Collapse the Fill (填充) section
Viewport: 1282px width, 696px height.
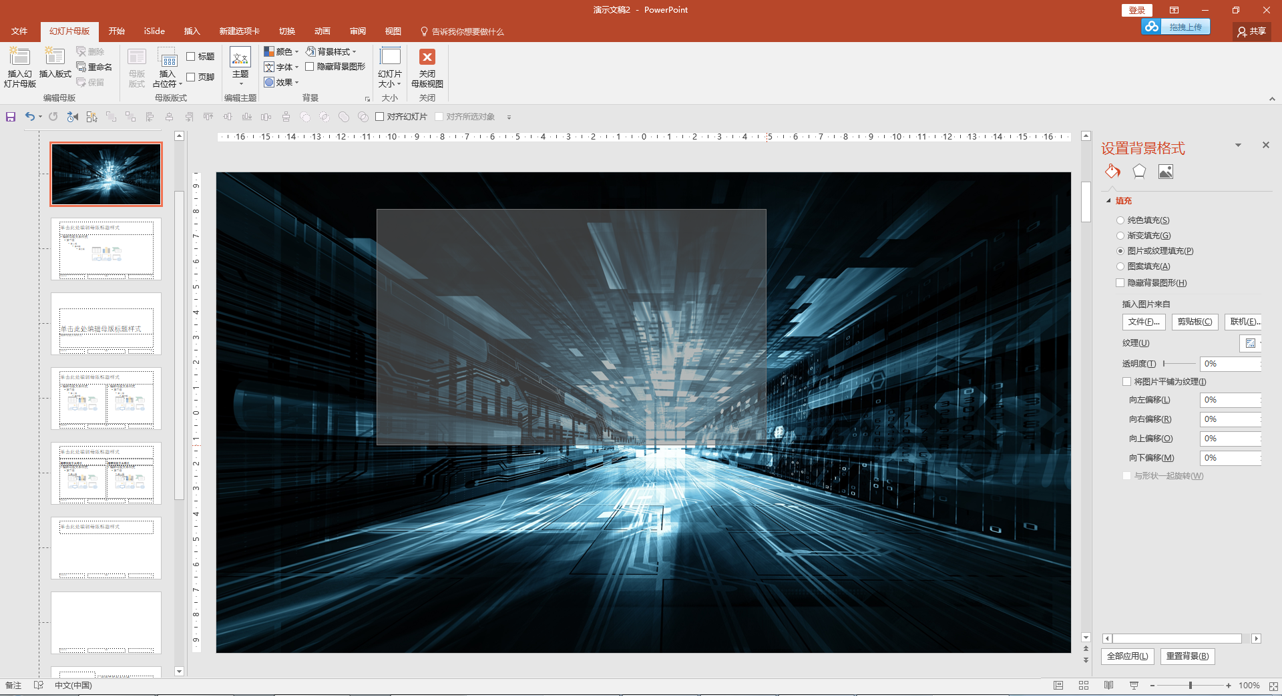1108,201
